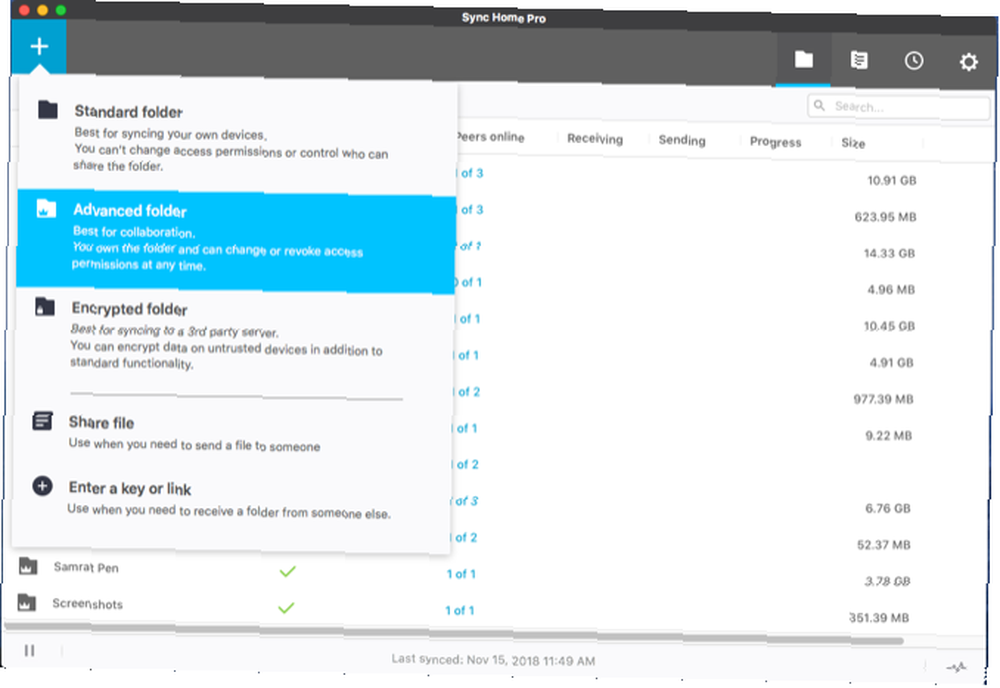
Task: Click the green checkmark for Screenshots
Action: (286, 608)
